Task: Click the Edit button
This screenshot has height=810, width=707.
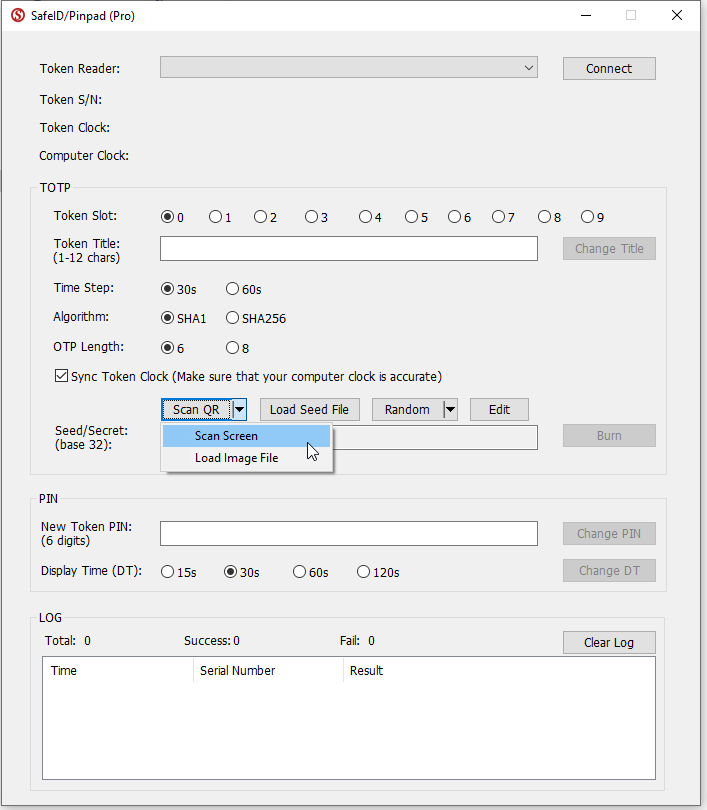Action: 498,409
